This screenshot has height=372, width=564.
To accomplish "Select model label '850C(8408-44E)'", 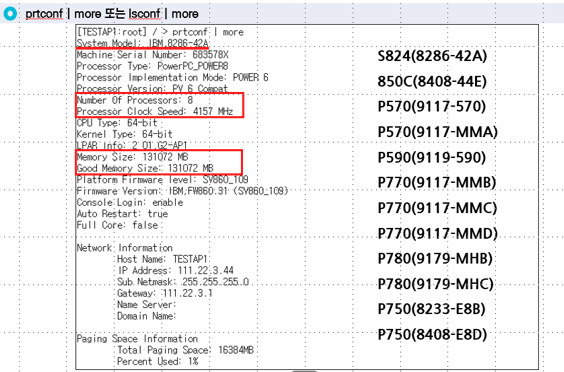I will pyautogui.click(x=432, y=82).
